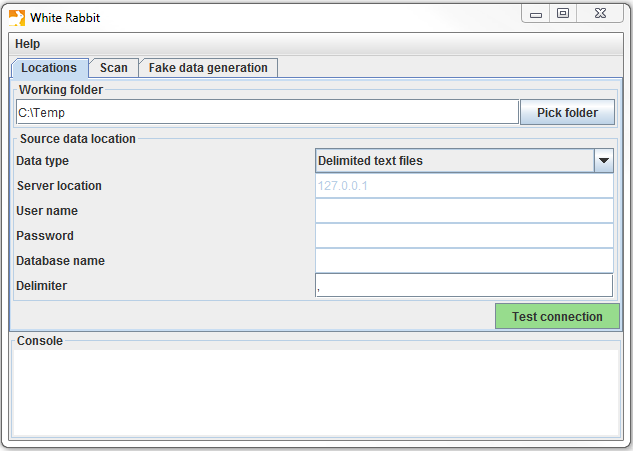
Task: Click the Working folder path field
Action: click(x=267, y=112)
